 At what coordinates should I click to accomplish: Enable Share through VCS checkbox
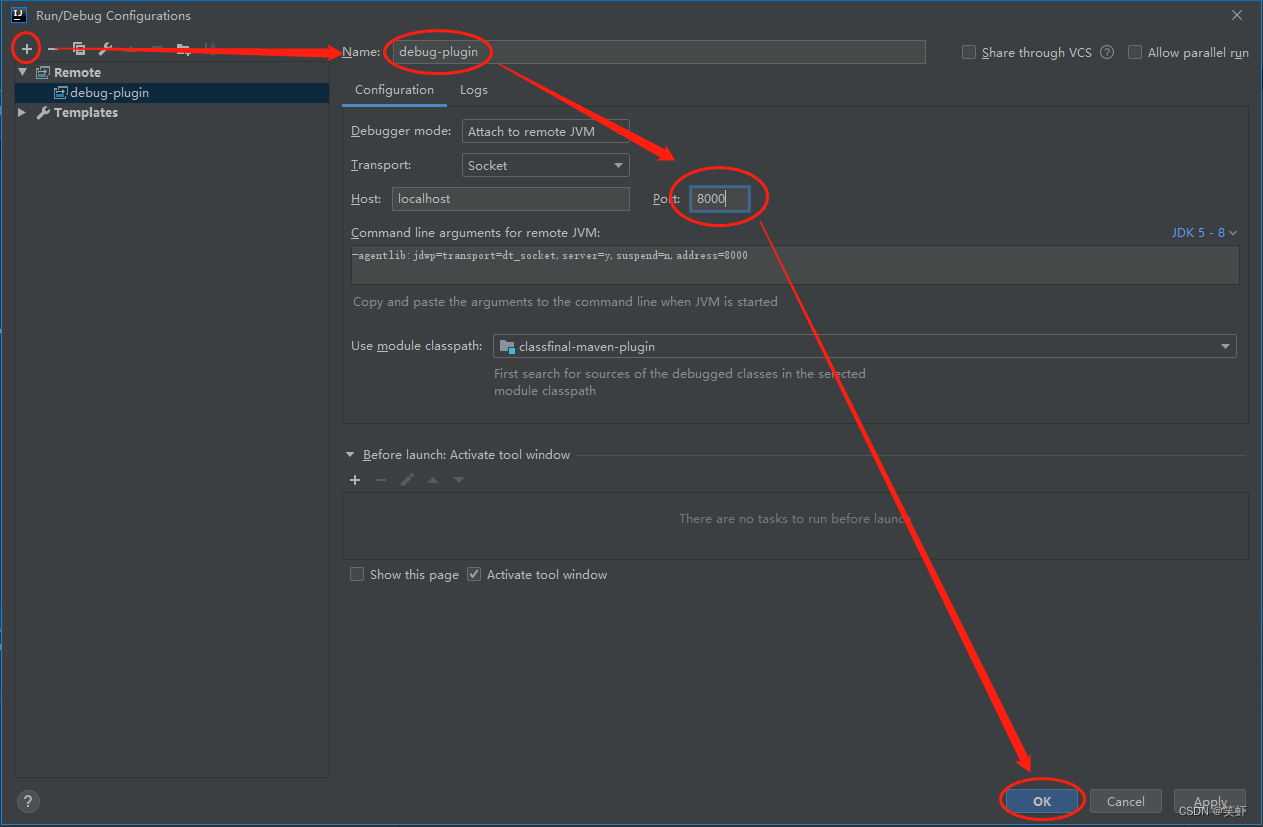[969, 52]
